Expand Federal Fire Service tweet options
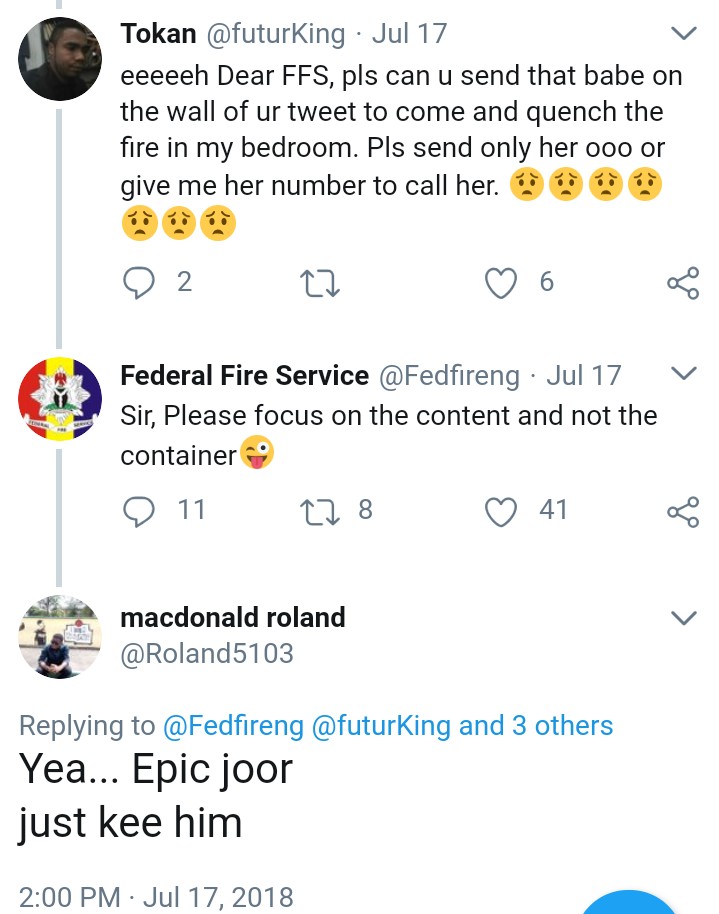This screenshot has height=914, width=719. [683, 375]
